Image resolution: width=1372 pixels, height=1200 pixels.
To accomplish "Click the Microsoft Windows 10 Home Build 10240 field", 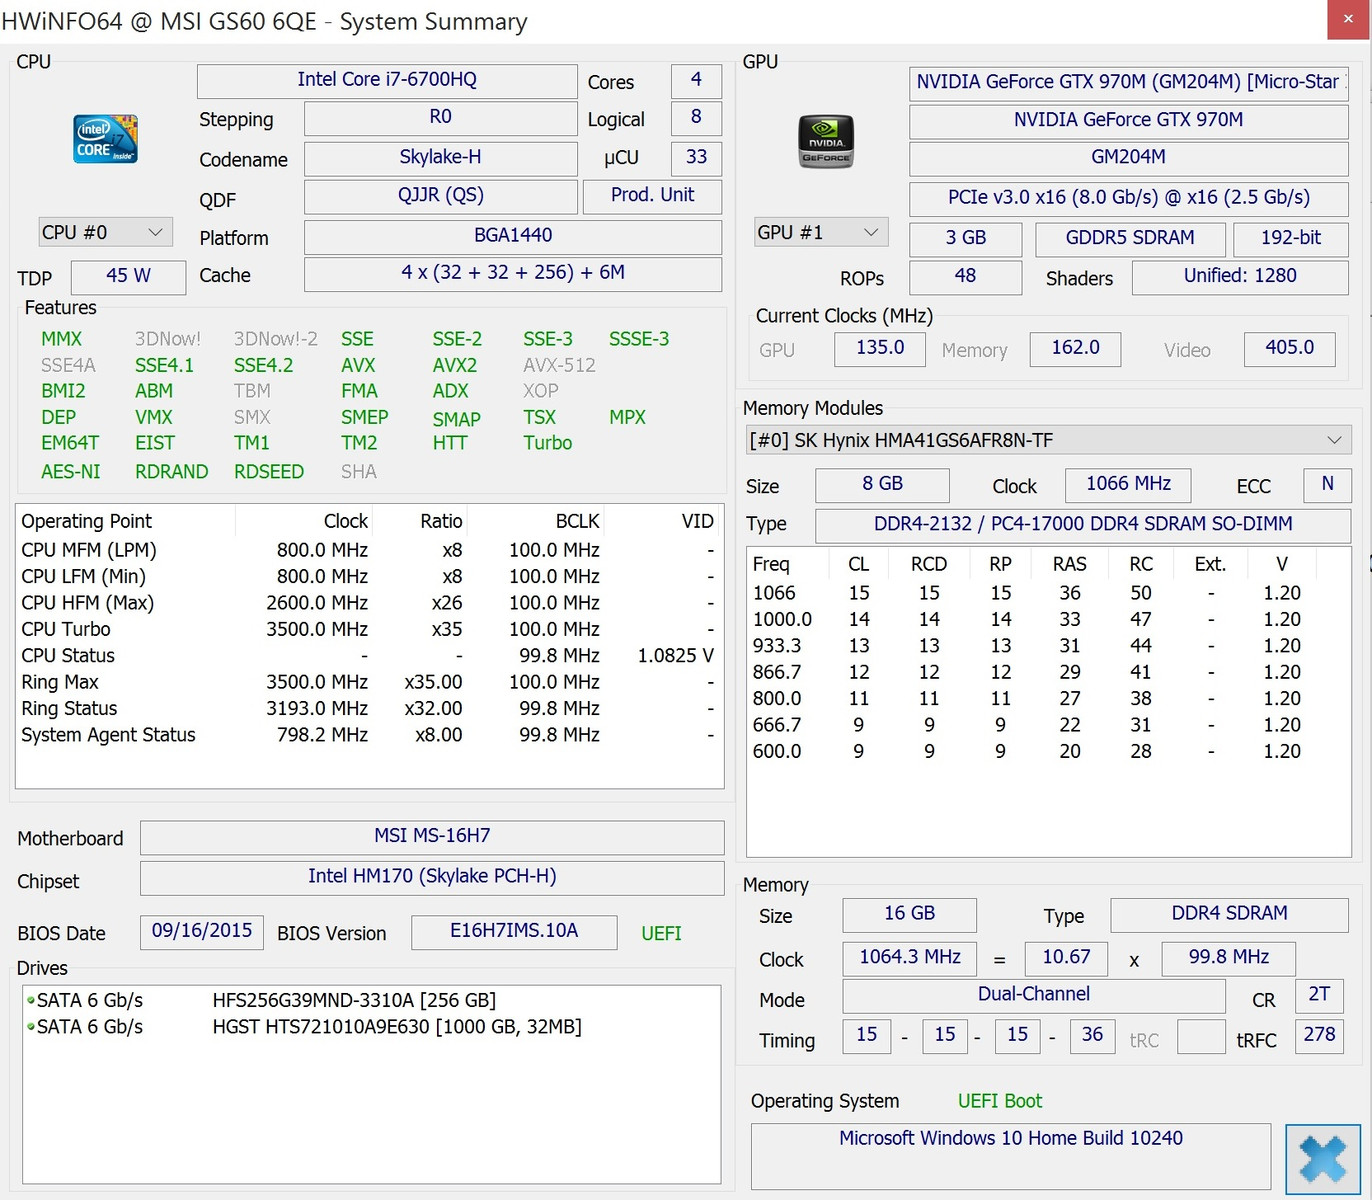I will 1010,1157.
